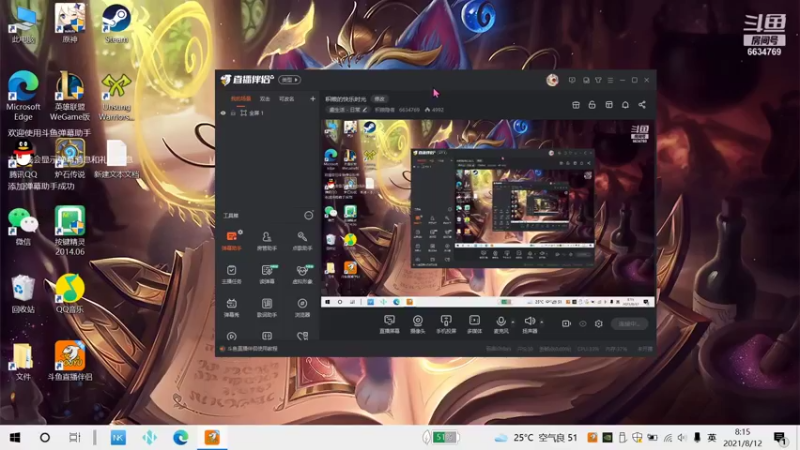Click the 修改 title edit button
The width and height of the screenshot is (800, 450).
point(379,99)
